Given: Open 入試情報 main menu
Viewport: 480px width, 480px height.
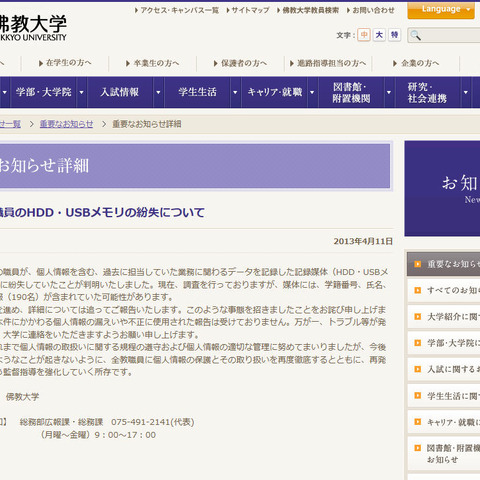Looking at the screenshot, I should point(120,92).
